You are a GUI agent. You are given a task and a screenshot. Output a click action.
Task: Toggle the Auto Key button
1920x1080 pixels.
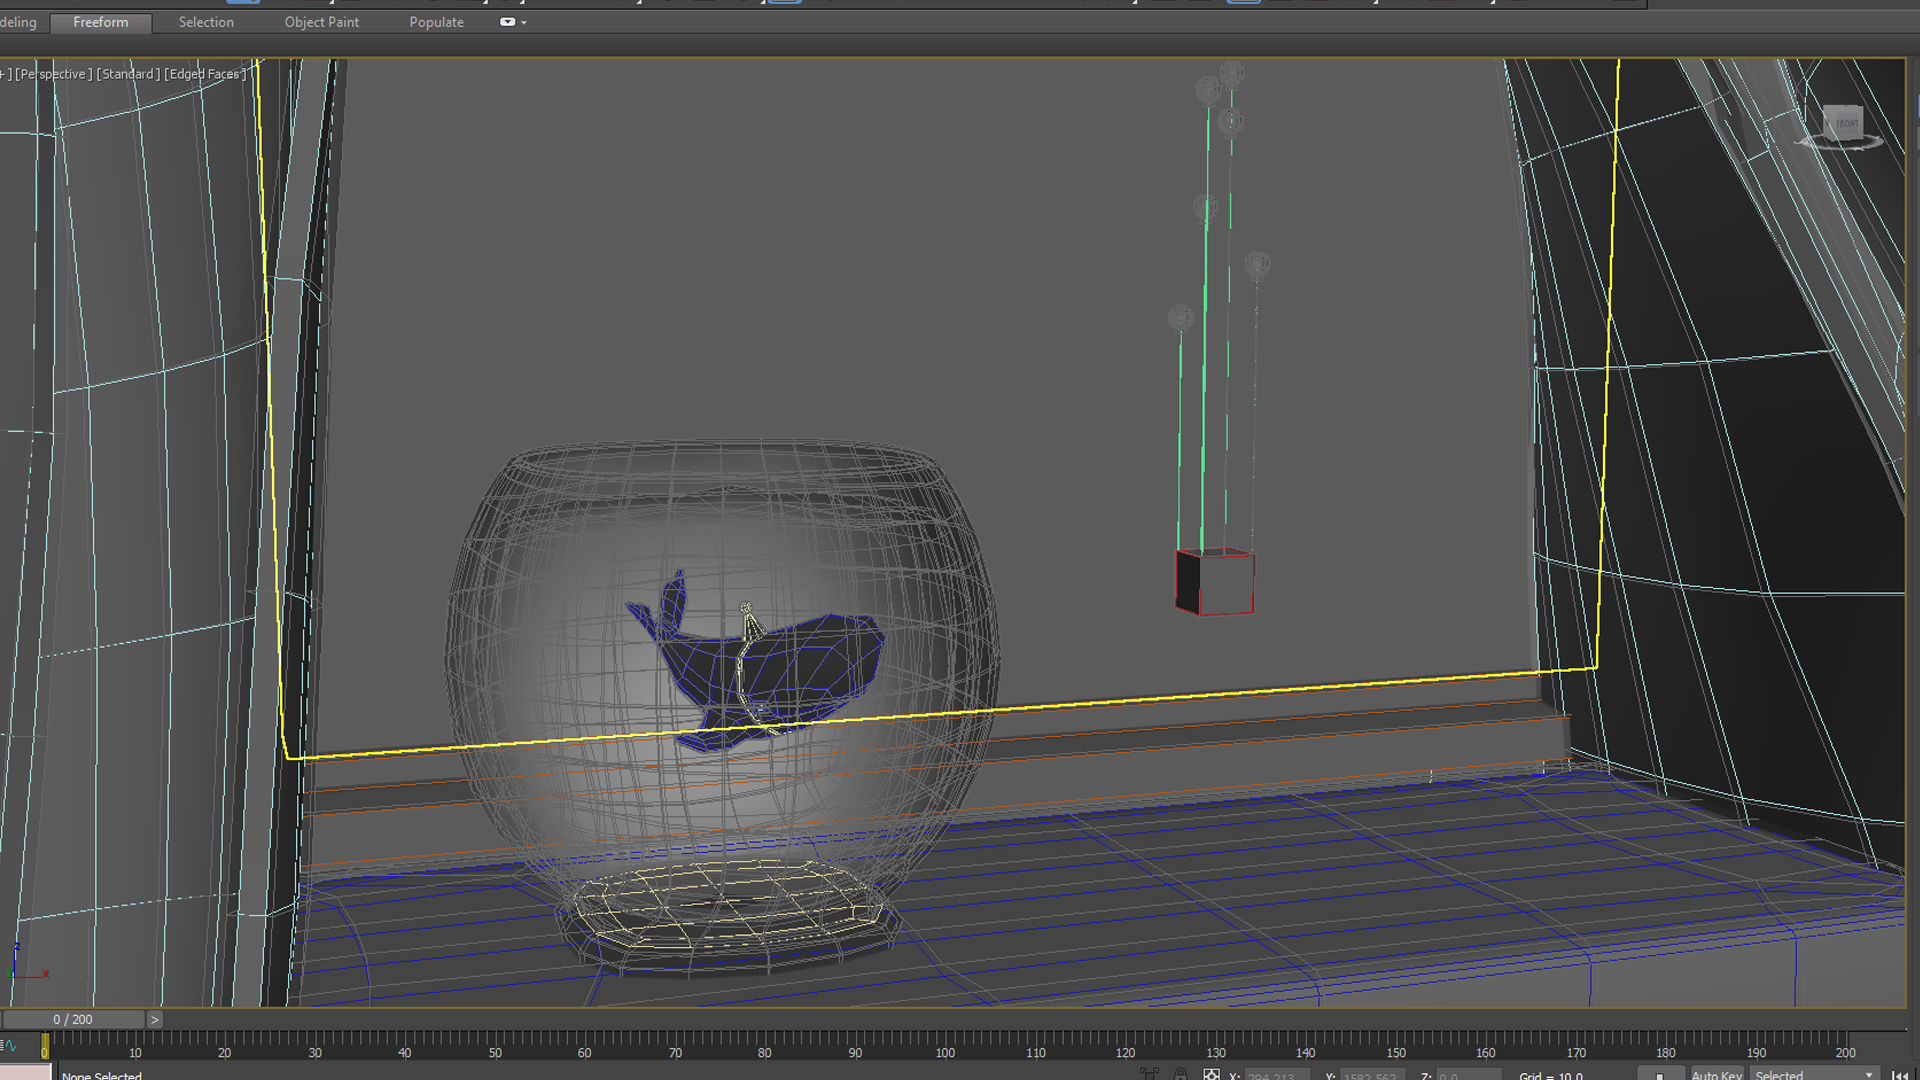pyautogui.click(x=1716, y=1075)
